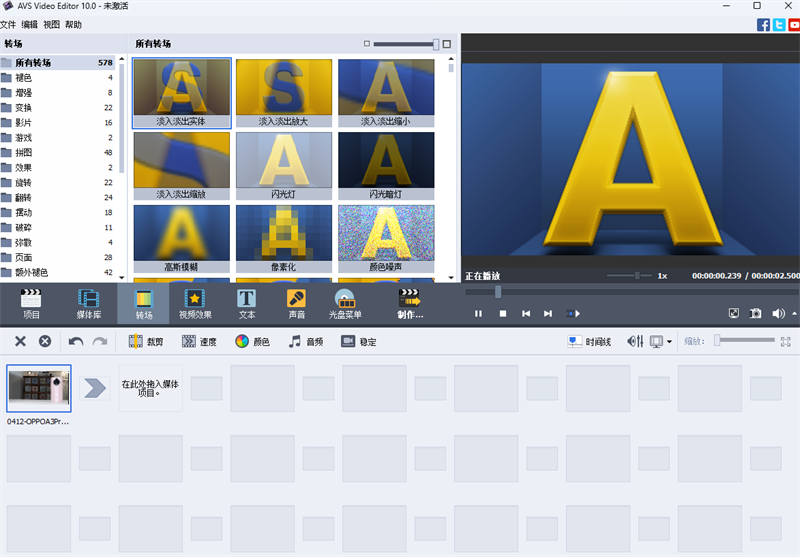
Task: Open the display layout dropdown in toolbar
Action: pyautogui.click(x=669, y=342)
